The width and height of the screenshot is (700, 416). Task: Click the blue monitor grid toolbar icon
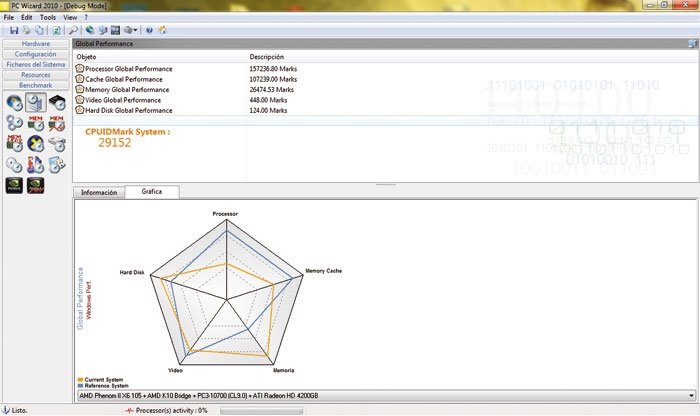[115, 30]
